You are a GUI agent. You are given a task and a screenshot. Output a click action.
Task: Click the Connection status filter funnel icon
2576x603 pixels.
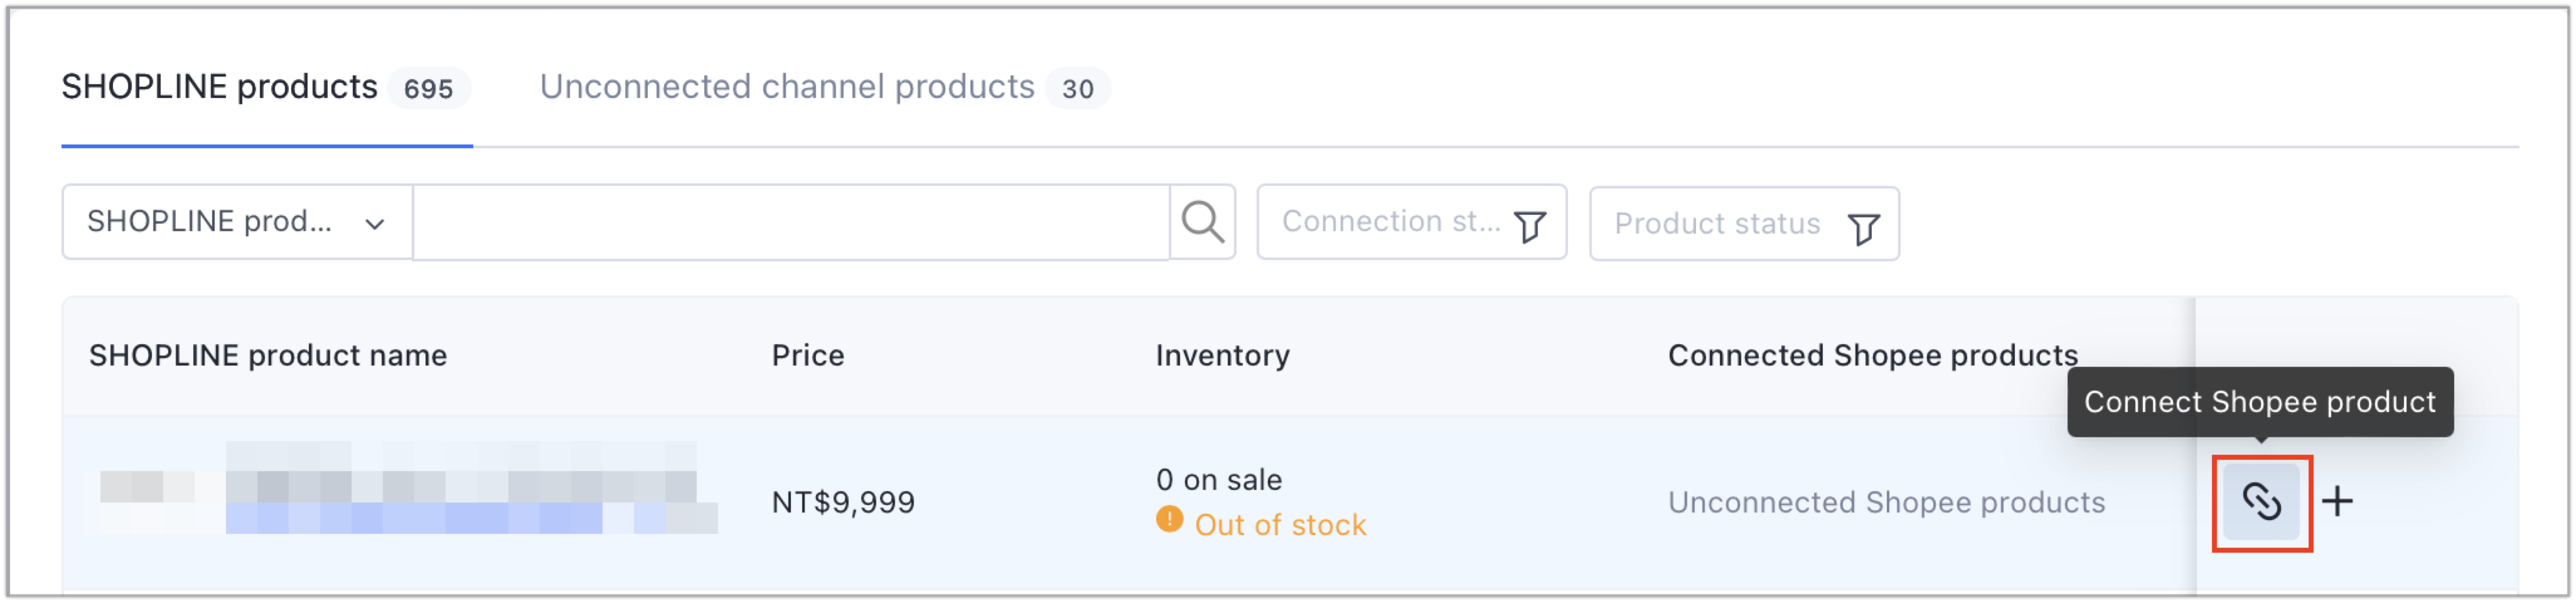click(x=1530, y=226)
